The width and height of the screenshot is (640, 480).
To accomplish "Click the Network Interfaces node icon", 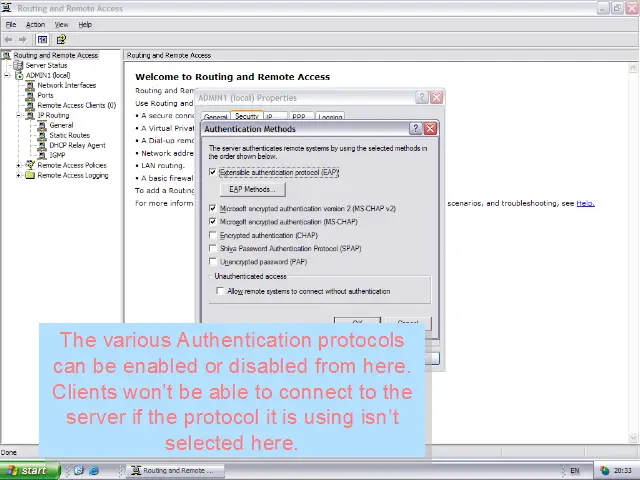I will click(x=30, y=85).
